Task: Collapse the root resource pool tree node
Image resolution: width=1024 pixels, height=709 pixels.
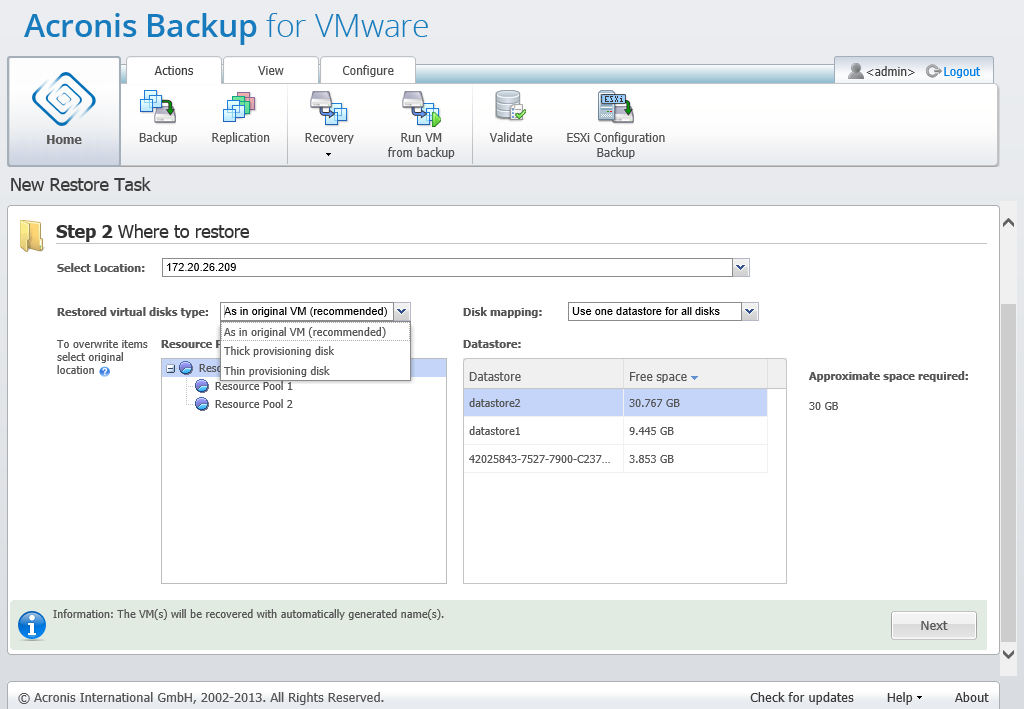Action: [171, 369]
